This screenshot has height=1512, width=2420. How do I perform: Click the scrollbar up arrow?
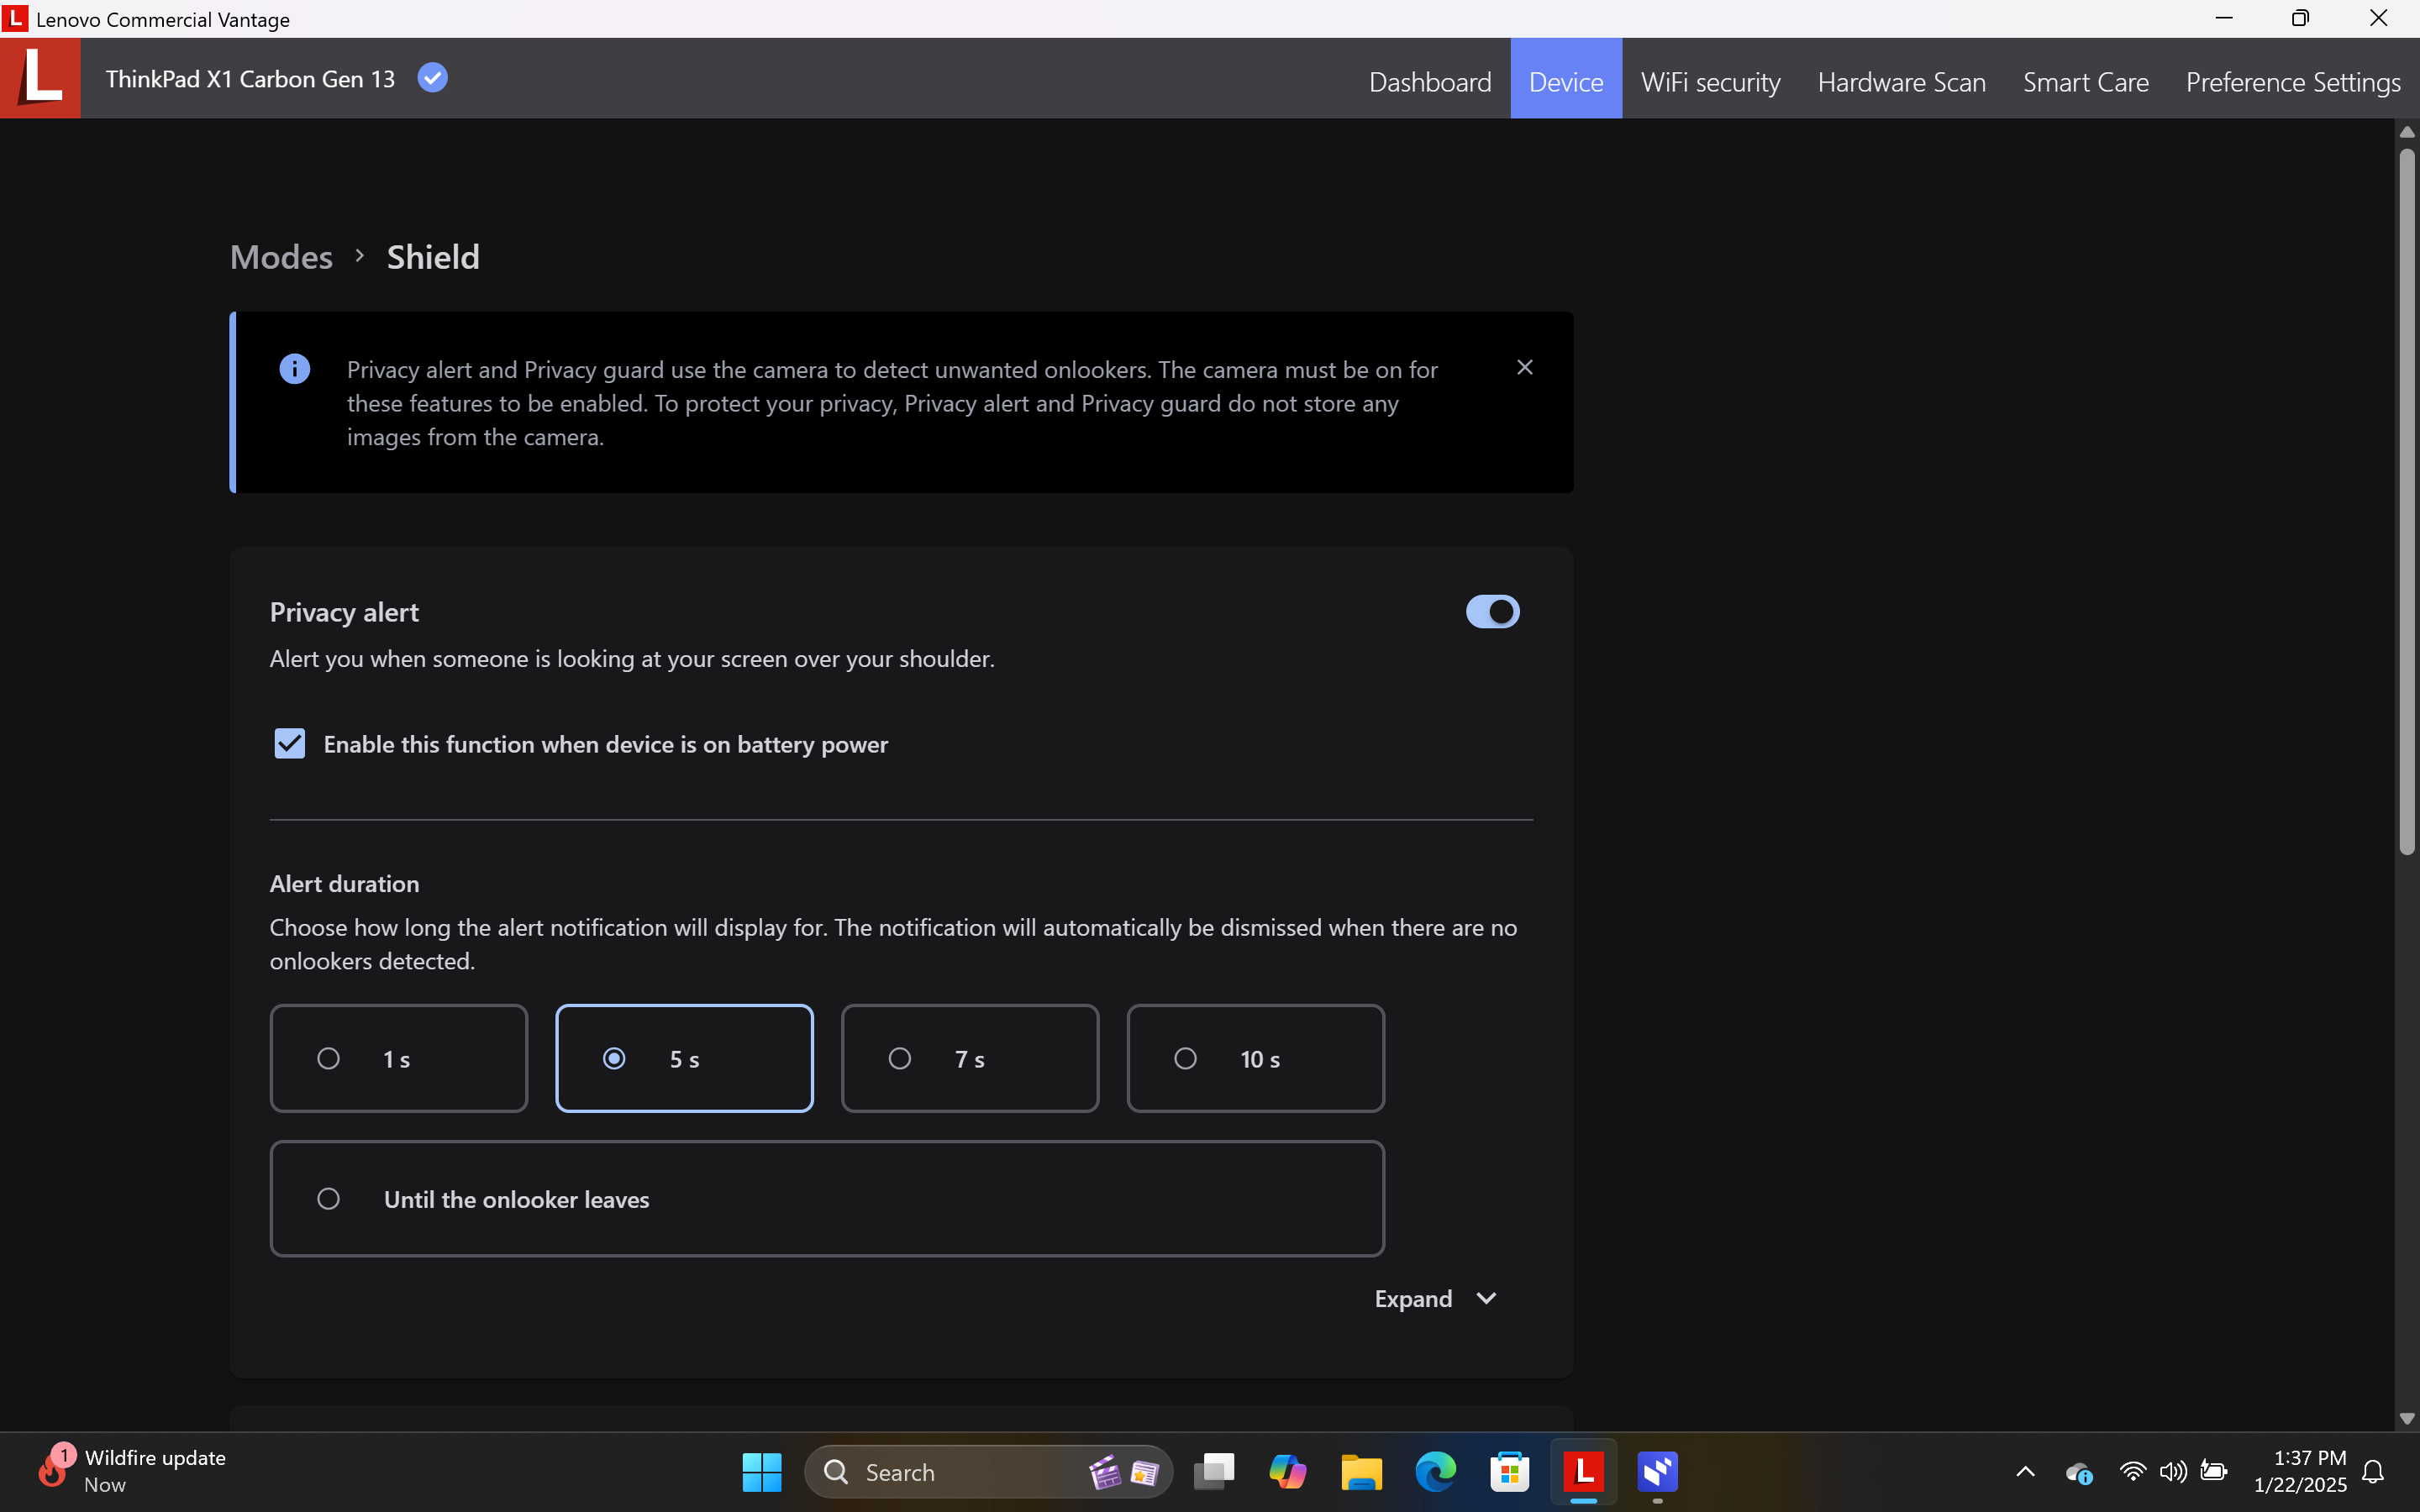pyautogui.click(x=2407, y=132)
